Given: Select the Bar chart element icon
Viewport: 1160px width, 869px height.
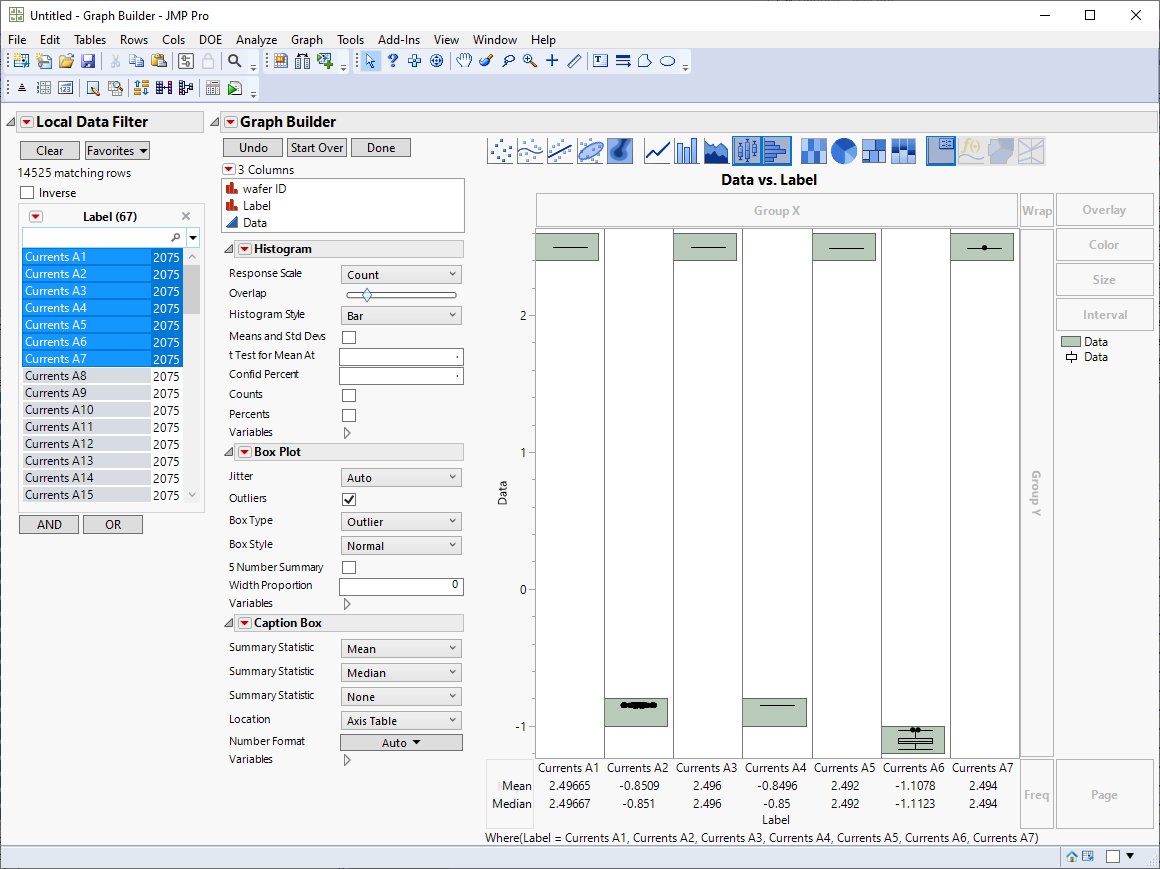Looking at the screenshot, I should (x=687, y=151).
